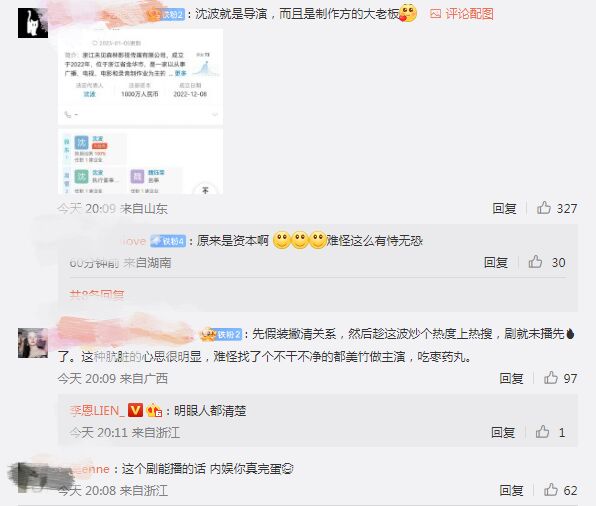Like 李恩LIEN_'s reply with 1 like
The width and height of the screenshot is (596, 506).
click(542, 432)
